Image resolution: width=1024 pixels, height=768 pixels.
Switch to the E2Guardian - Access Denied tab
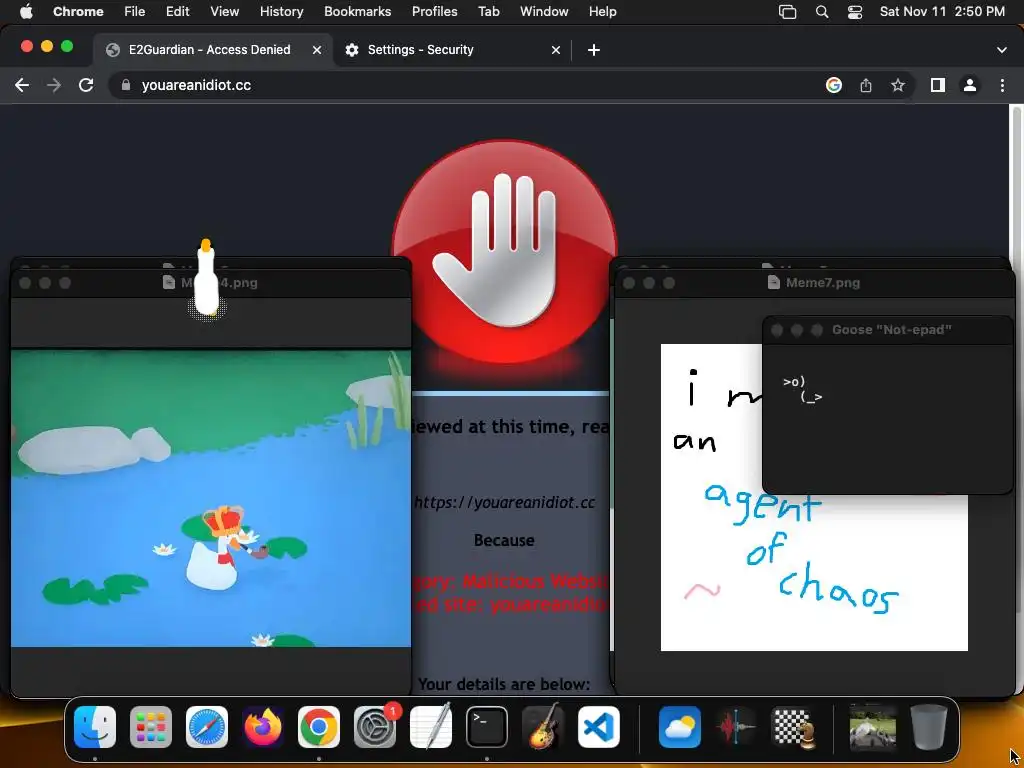click(x=214, y=50)
